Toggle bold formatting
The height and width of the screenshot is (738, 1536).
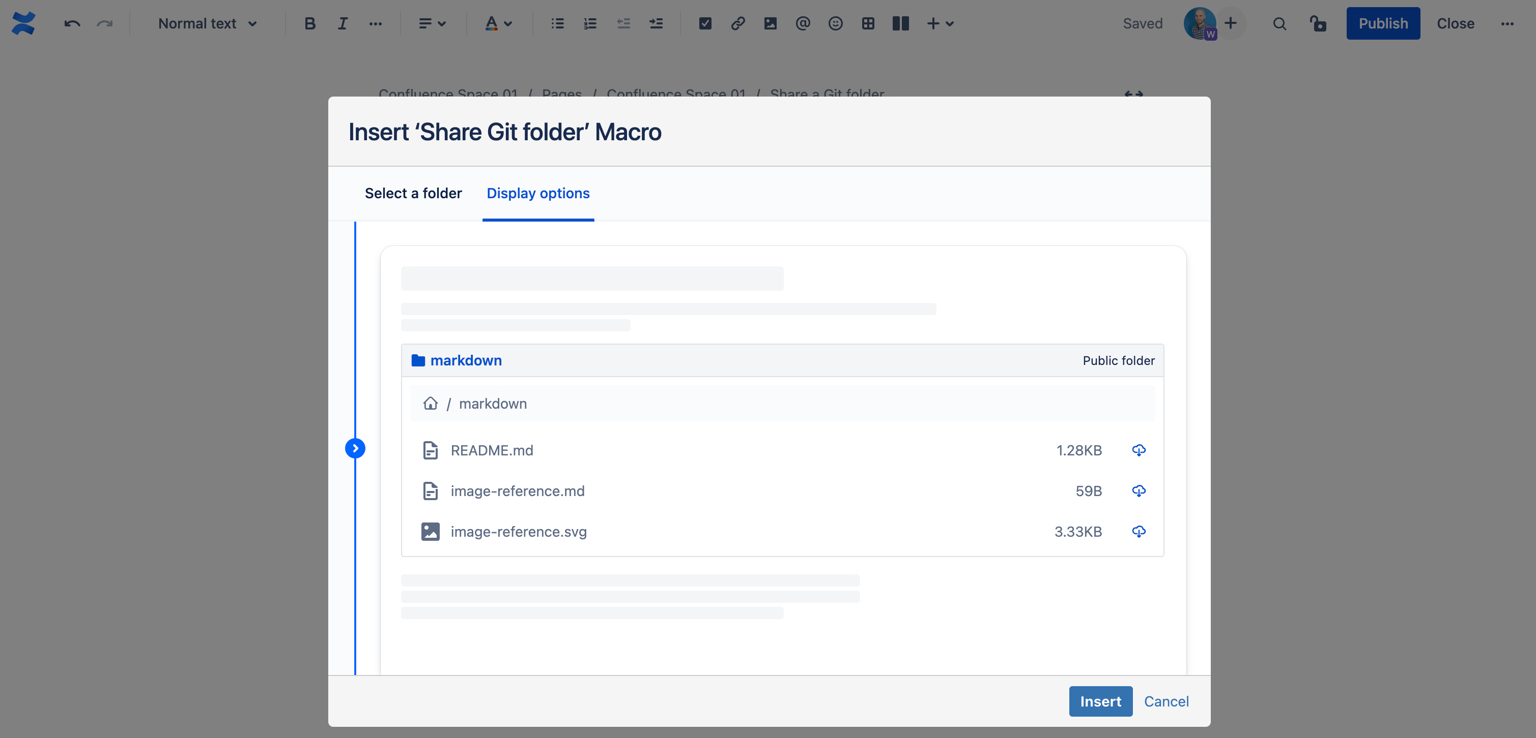click(x=310, y=23)
